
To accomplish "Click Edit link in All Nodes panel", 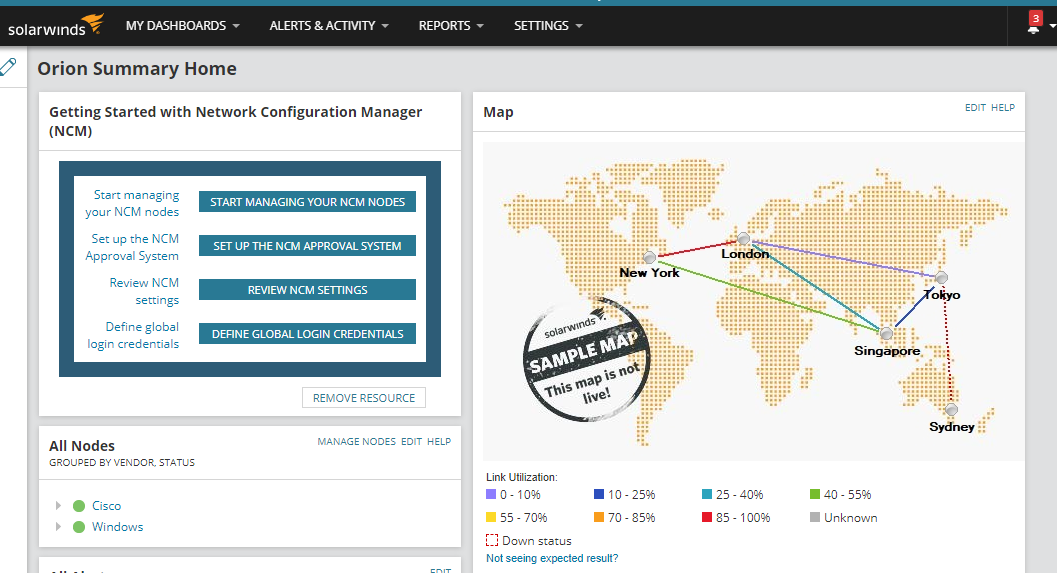I will point(411,442).
